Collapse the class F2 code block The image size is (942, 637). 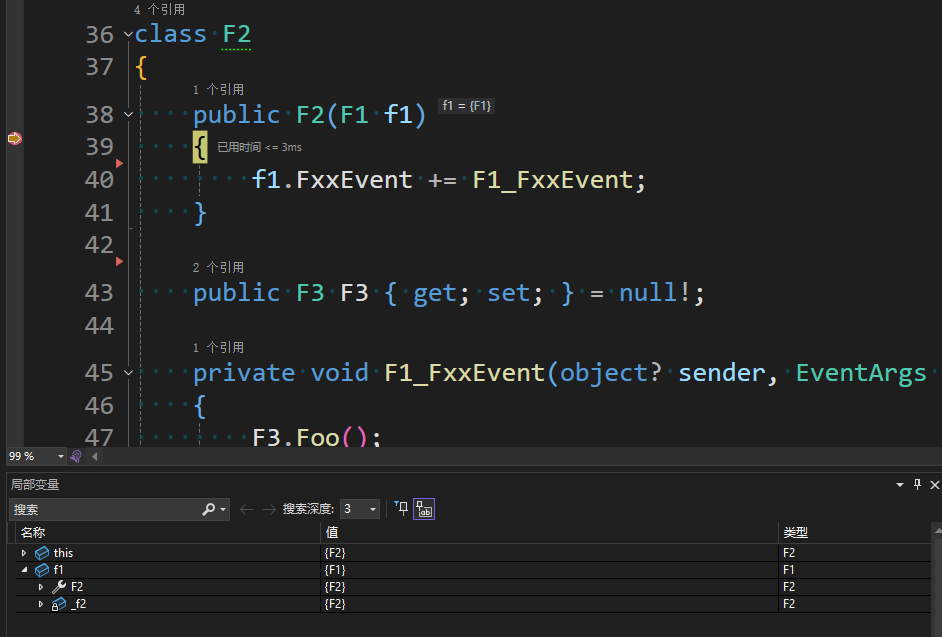[x=128, y=34]
